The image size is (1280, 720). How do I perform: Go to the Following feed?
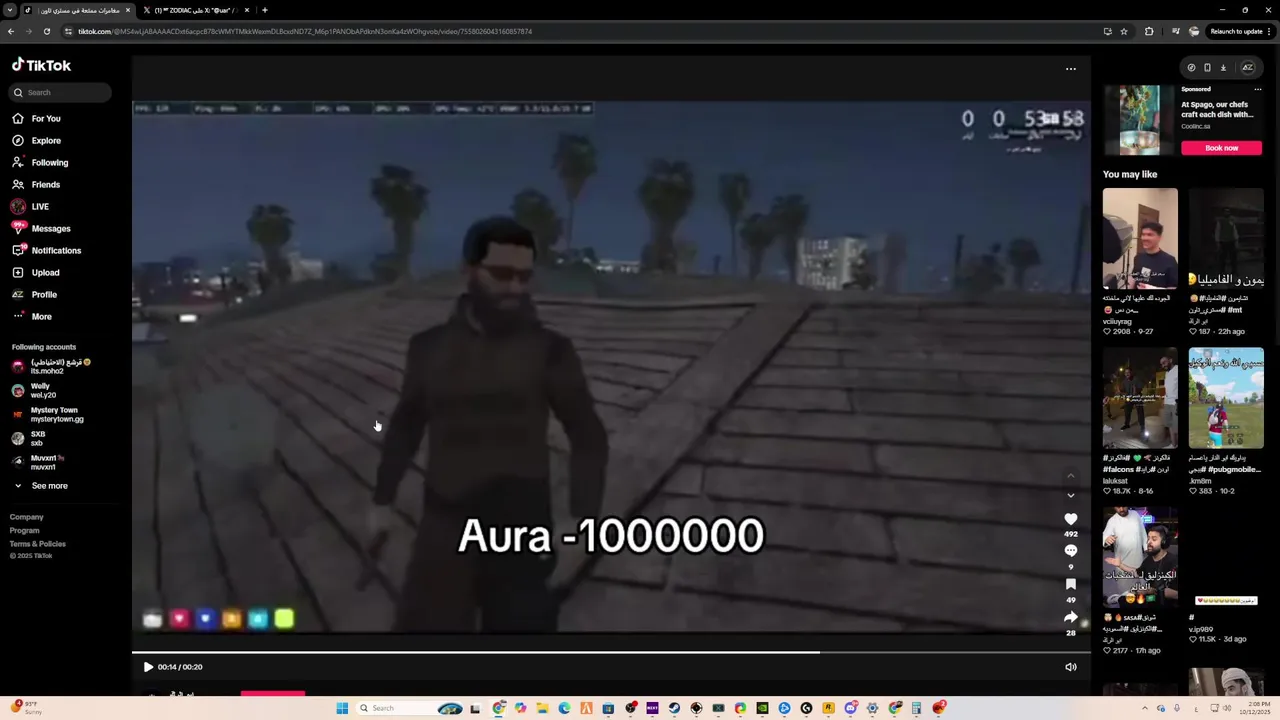point(49,163)
